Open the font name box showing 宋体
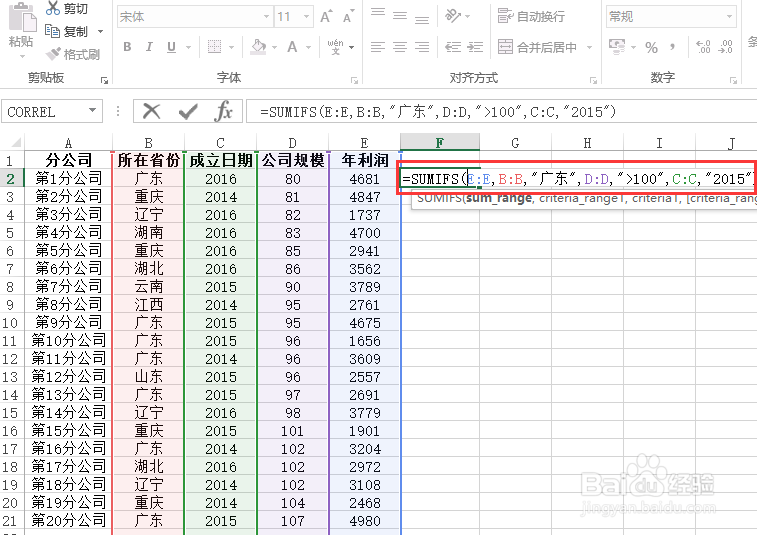 click(195, 17)
